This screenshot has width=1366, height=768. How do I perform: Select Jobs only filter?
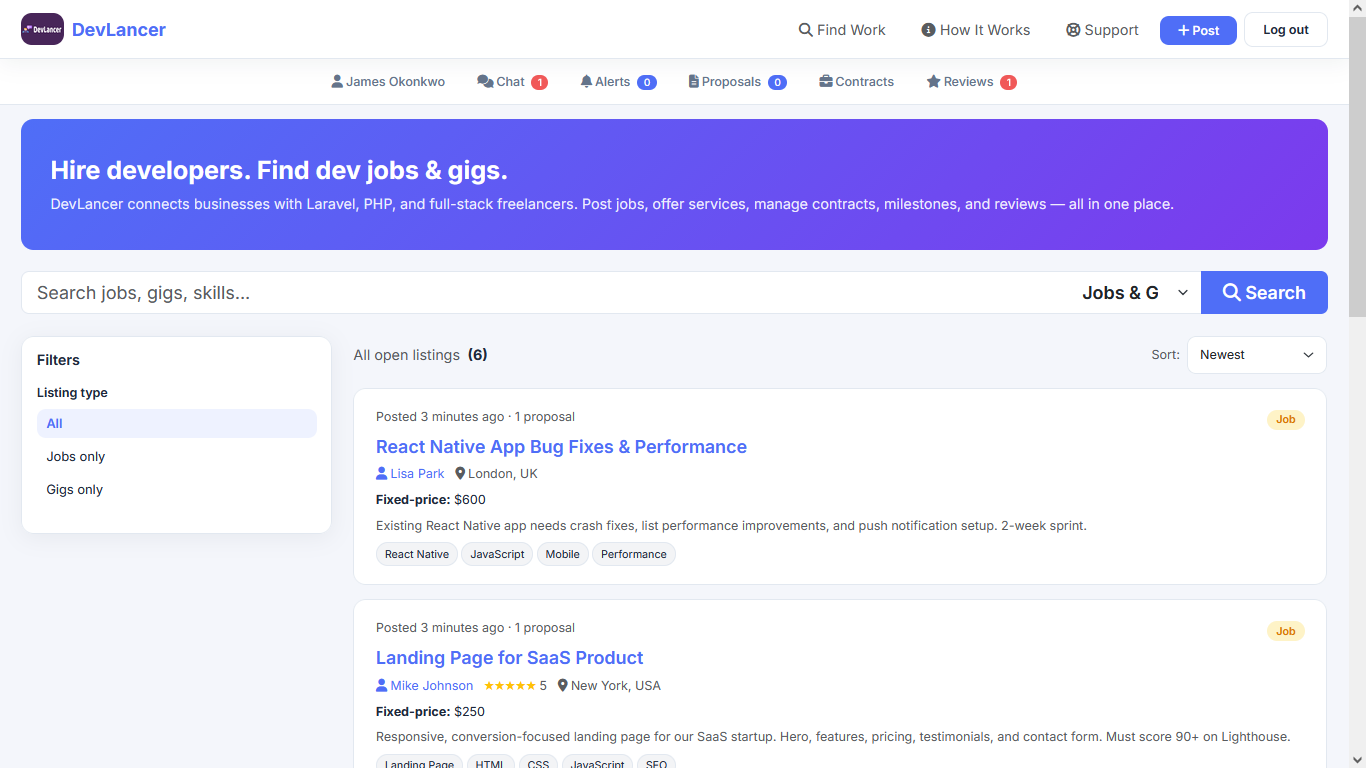[x=177, y=456]
